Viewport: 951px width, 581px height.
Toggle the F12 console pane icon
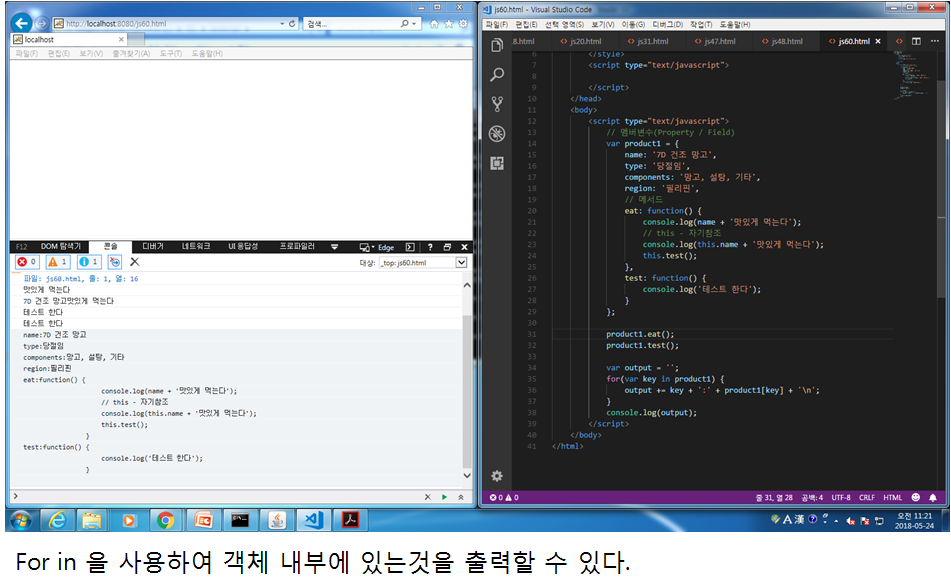(x=410, y=247)
